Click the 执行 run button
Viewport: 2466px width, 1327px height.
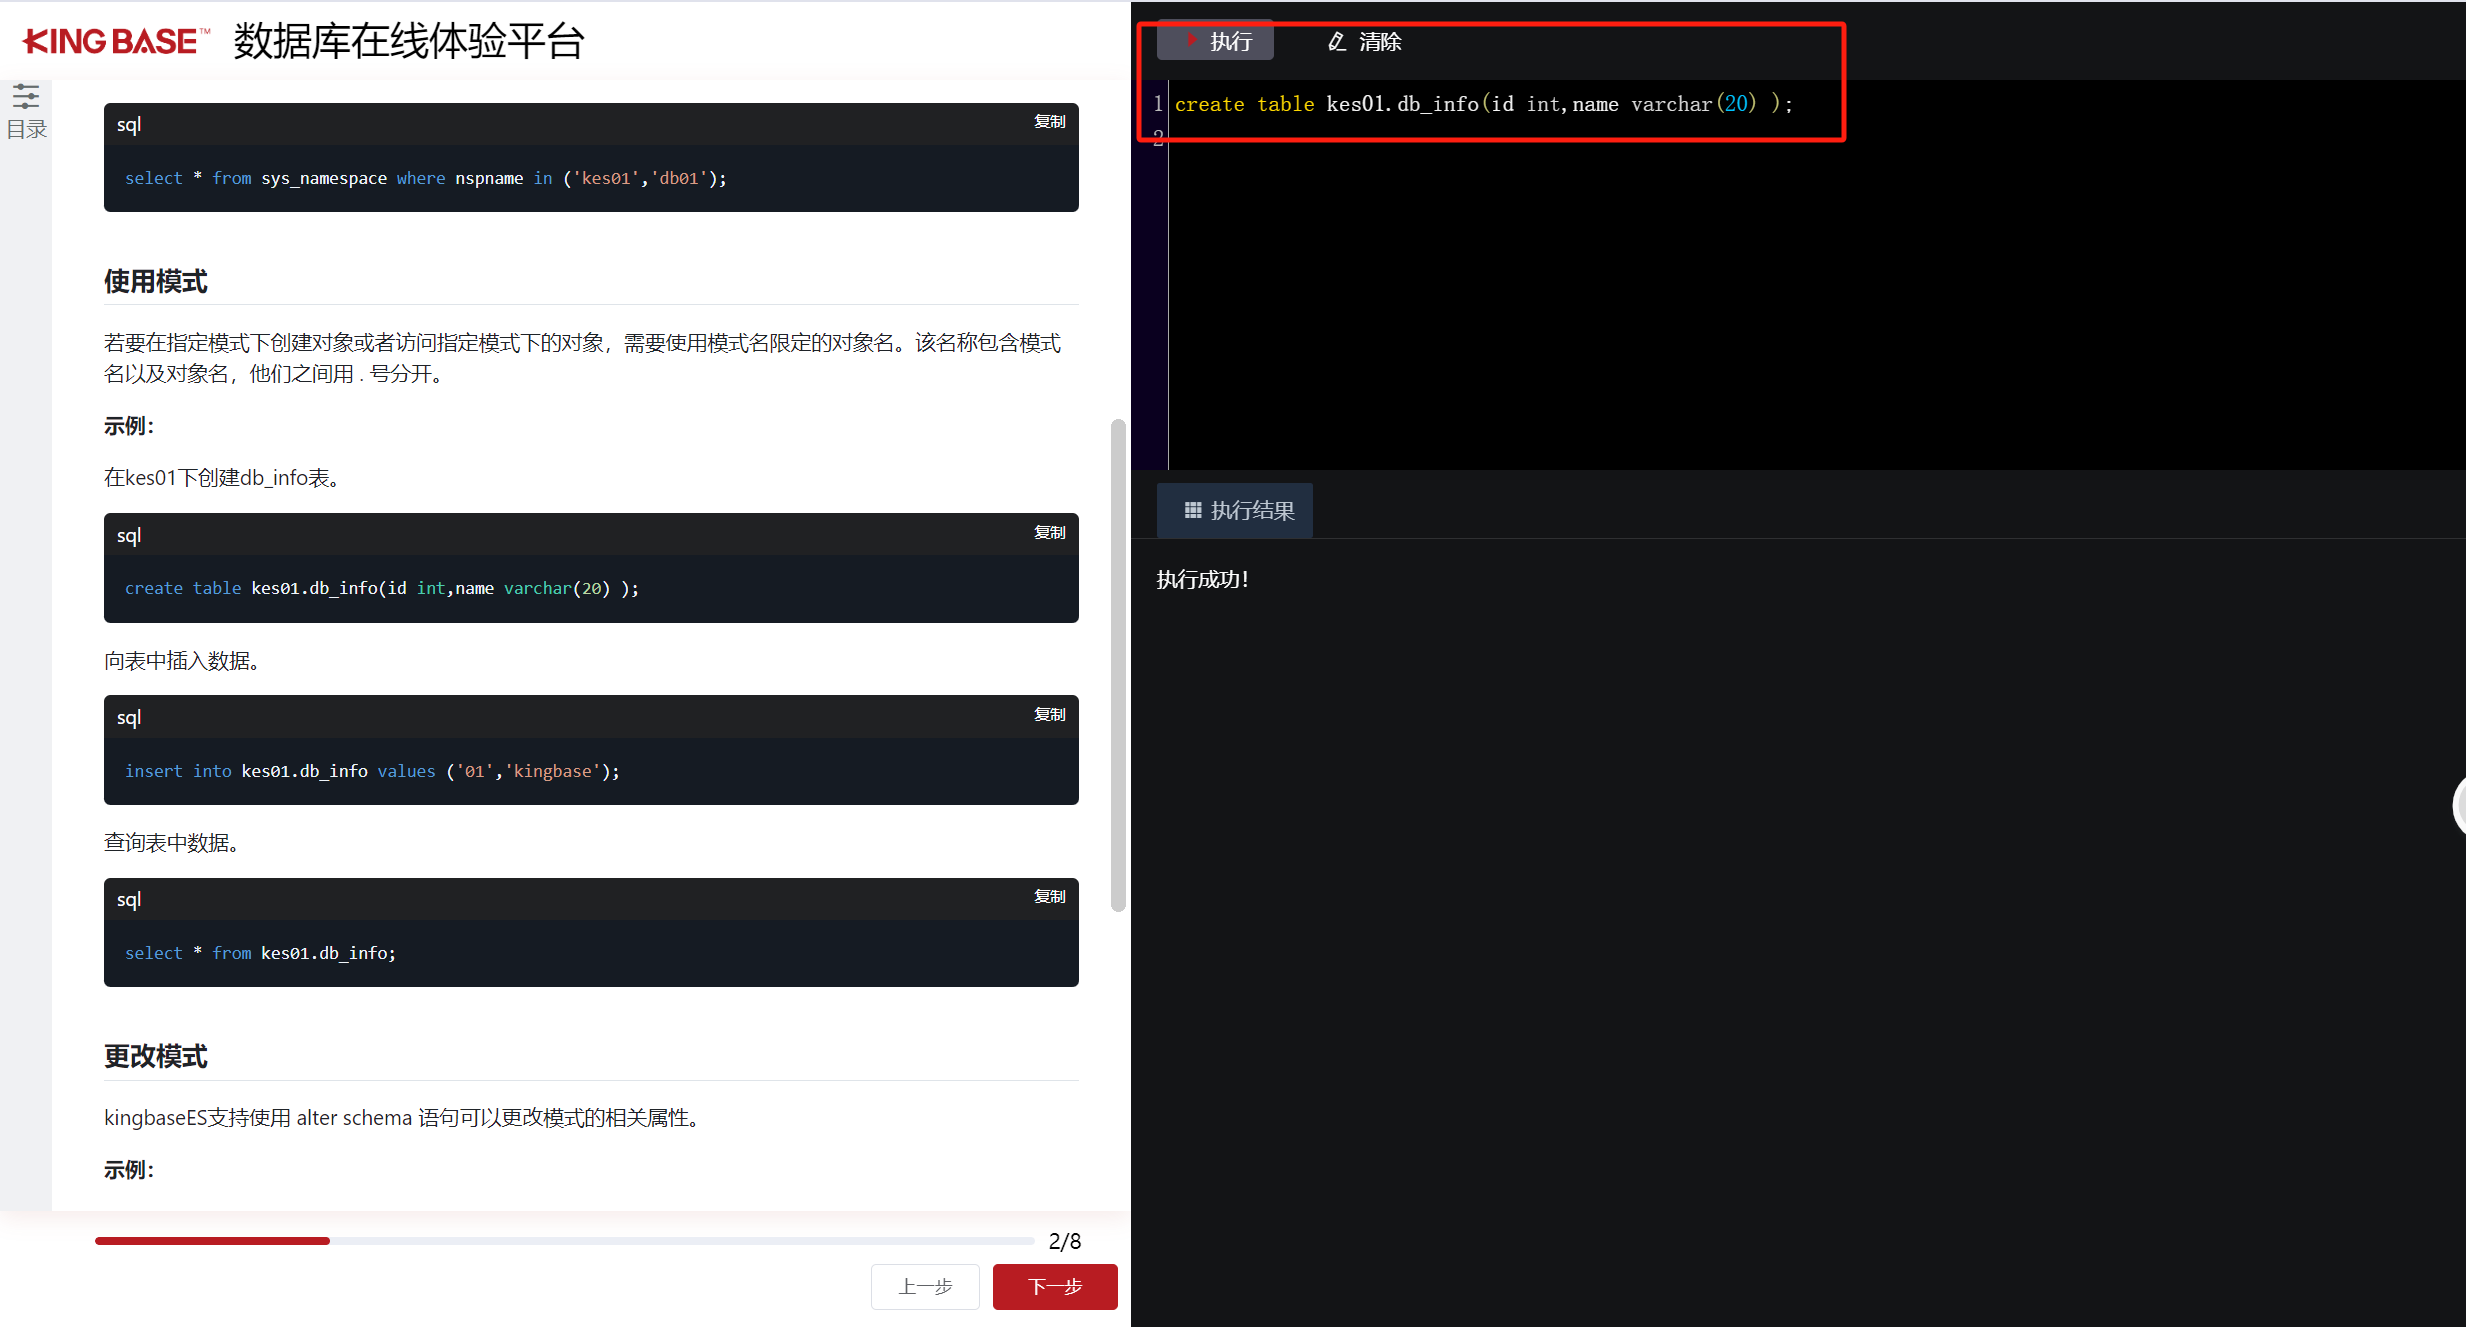pyautogui.click(x=1215, y=41)
